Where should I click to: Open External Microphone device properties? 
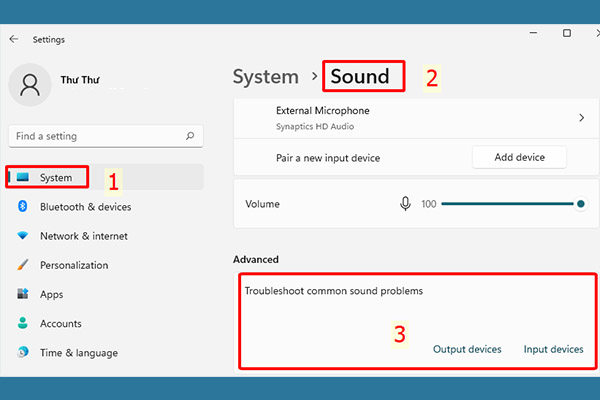point(416,118)
